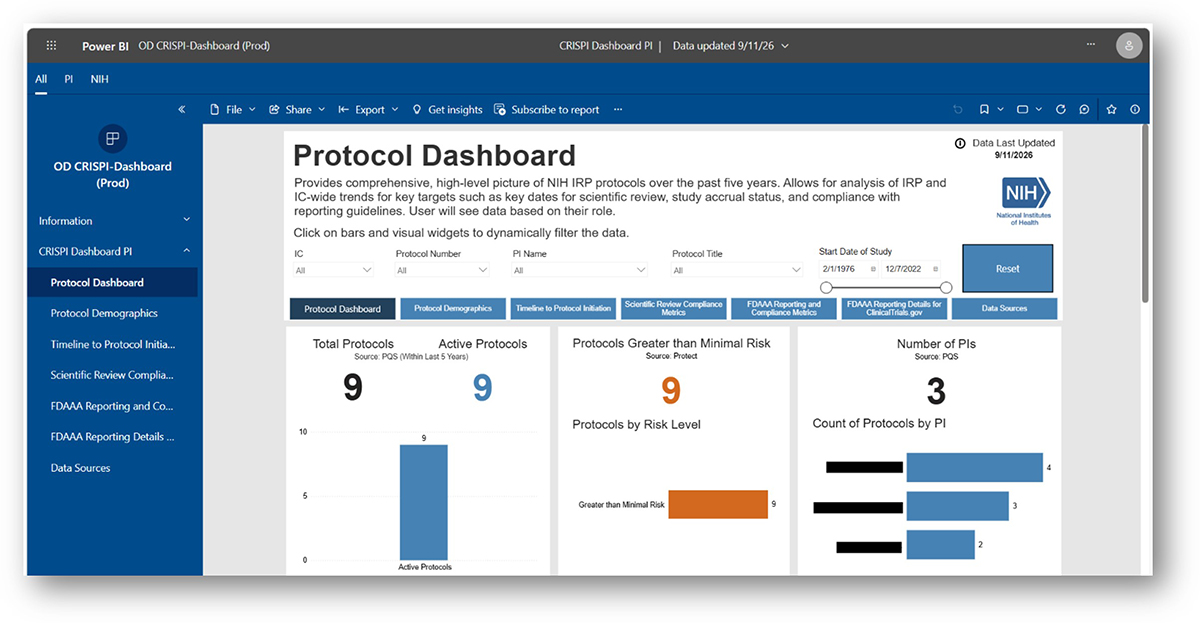Click the OD CRISPI-Dashboard app logo icon
This screenshot has width=1200, height=623.
112,138
